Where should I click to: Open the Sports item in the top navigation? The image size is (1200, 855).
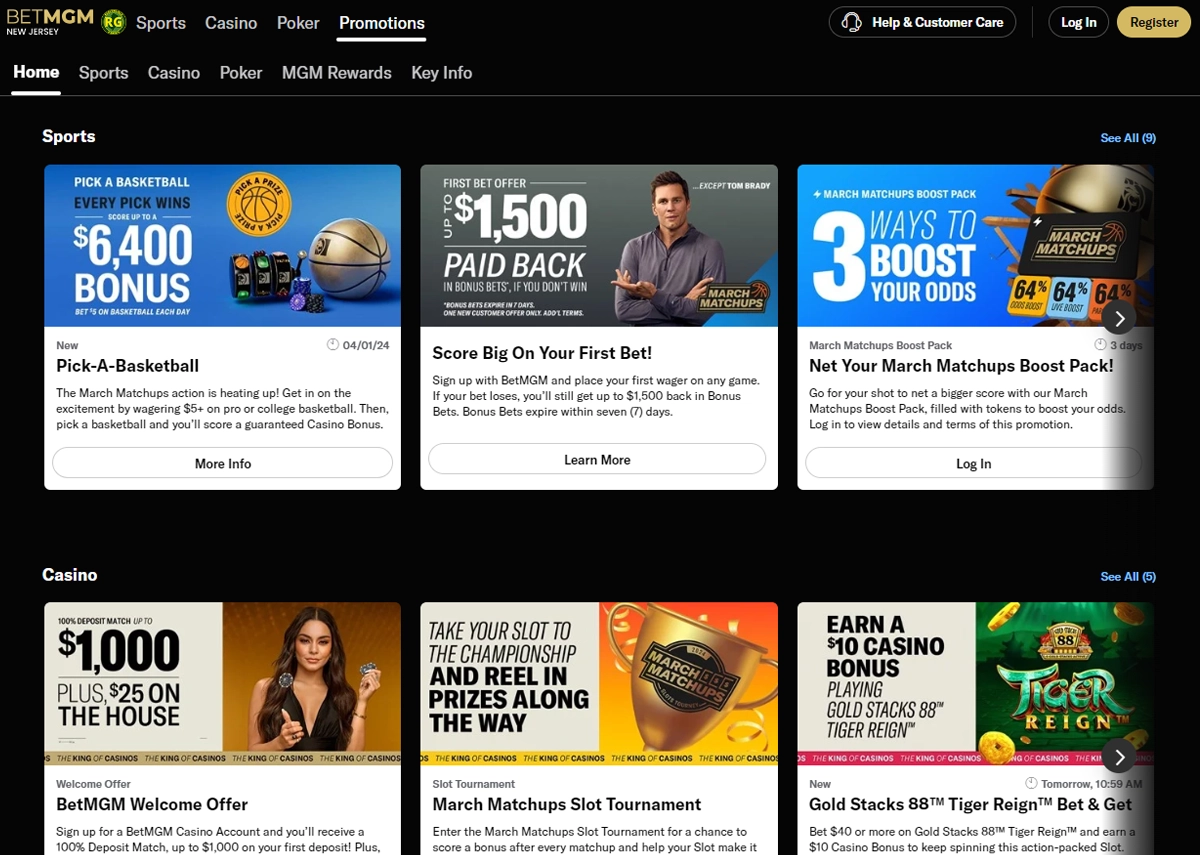[161, 22]
